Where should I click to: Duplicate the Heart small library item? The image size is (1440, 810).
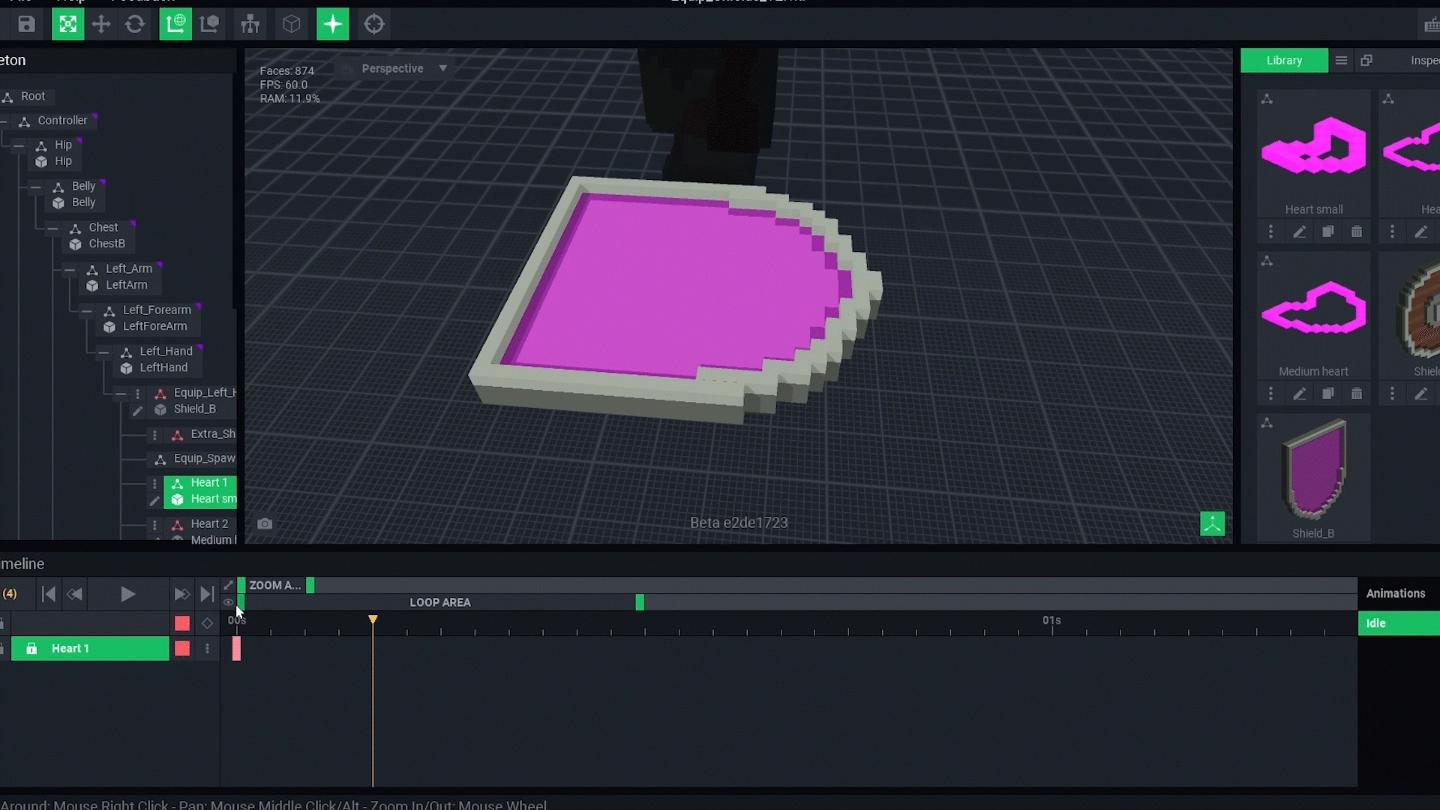tap(1328, 232)
